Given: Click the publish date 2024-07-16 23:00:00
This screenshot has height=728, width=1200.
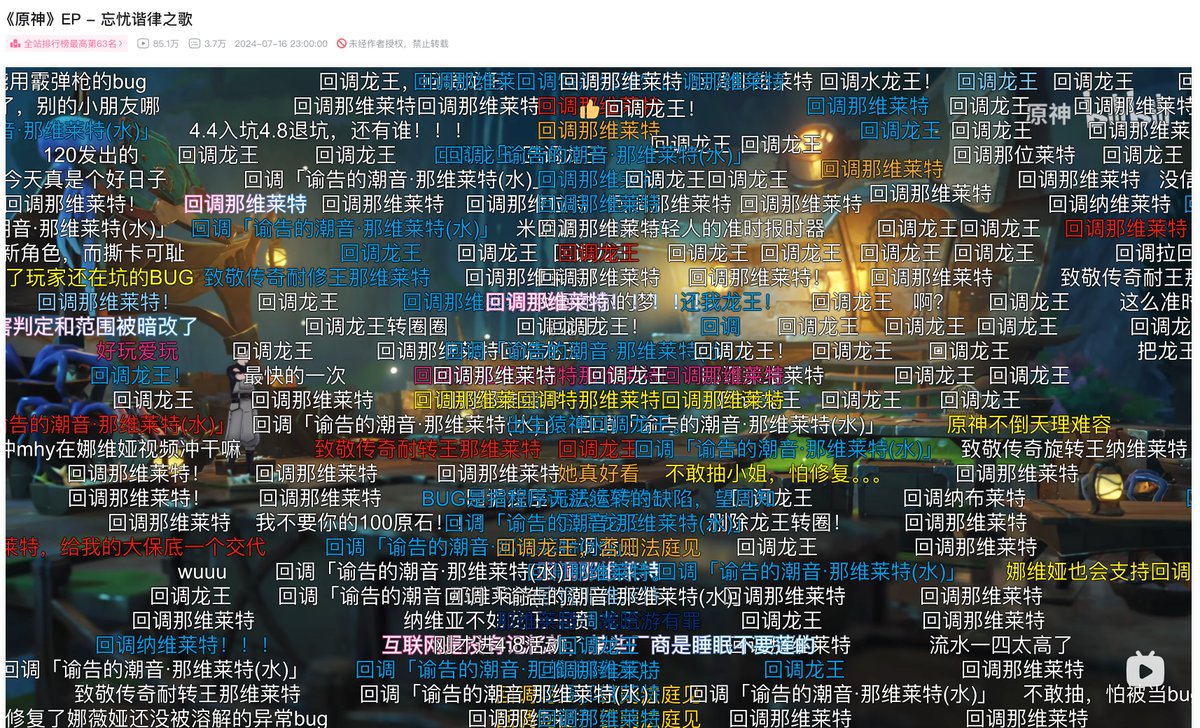Looking at the screenshot, I should point(281,44).
